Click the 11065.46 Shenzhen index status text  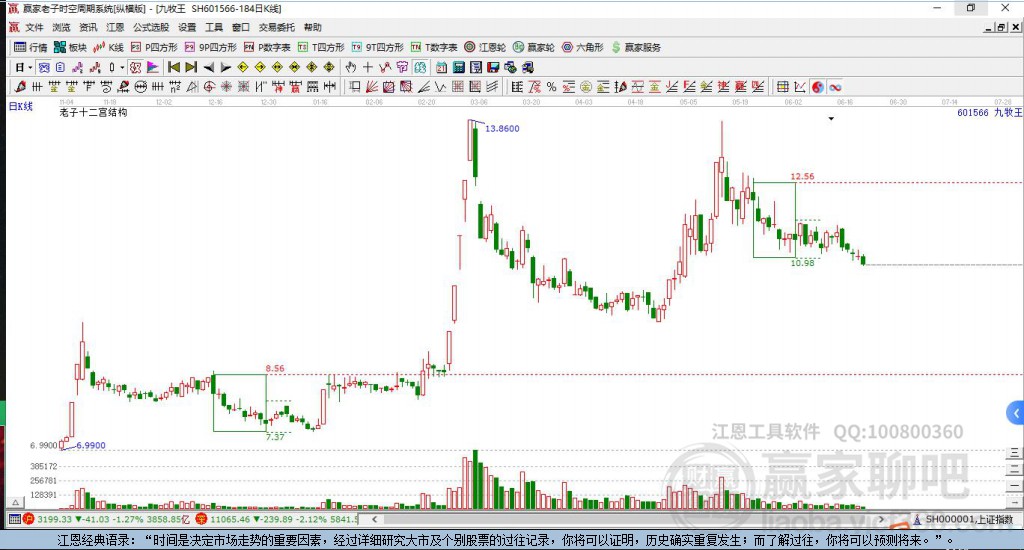point(232,519)
